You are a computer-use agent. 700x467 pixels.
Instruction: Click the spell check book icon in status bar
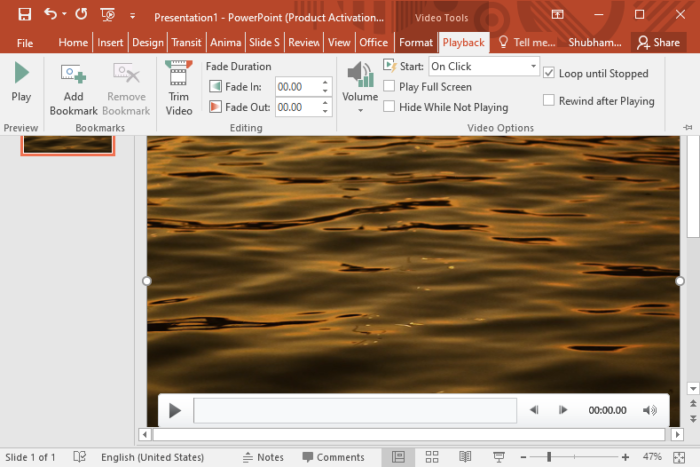point(79,457)
